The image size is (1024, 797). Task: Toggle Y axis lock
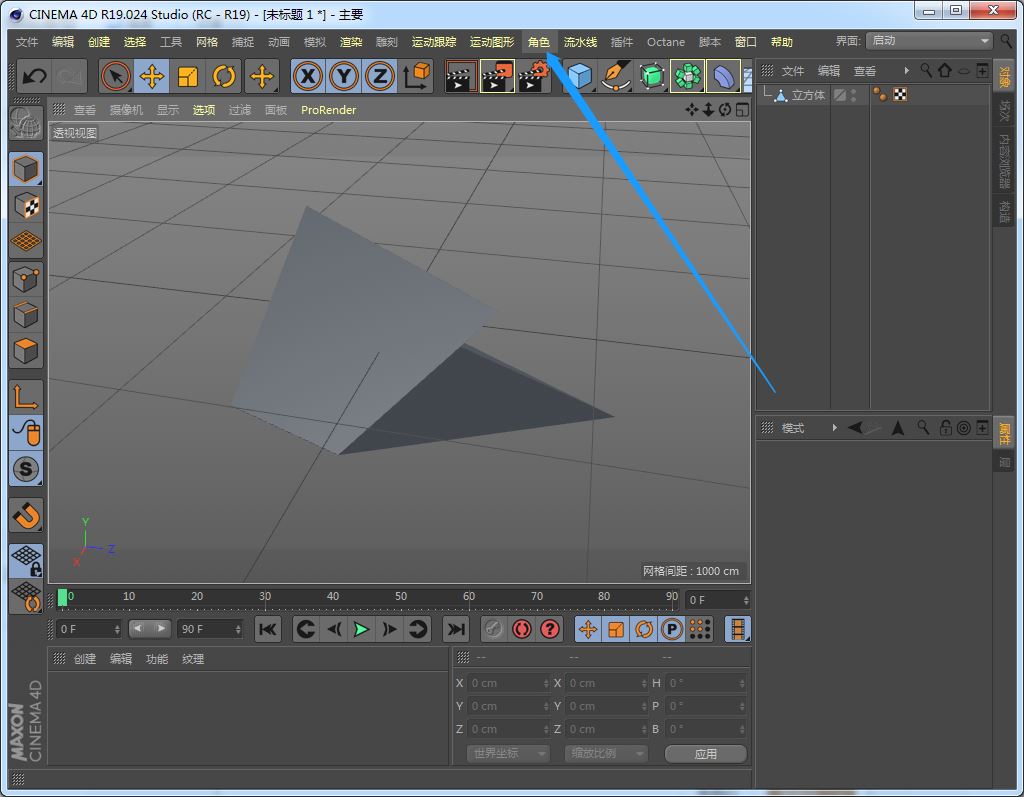[x=344, y=76]
